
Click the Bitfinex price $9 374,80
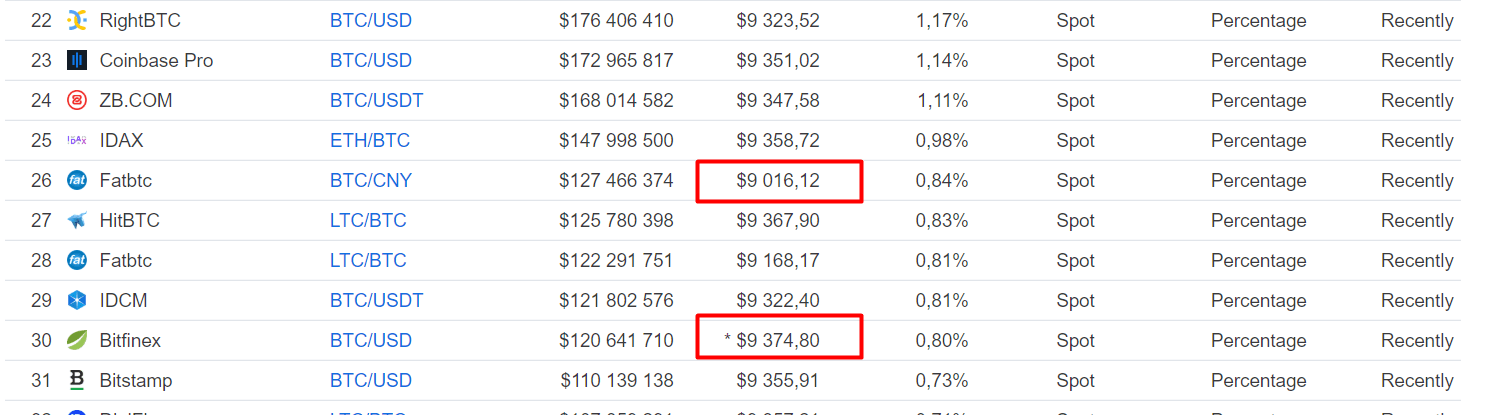tap(778, 341)
